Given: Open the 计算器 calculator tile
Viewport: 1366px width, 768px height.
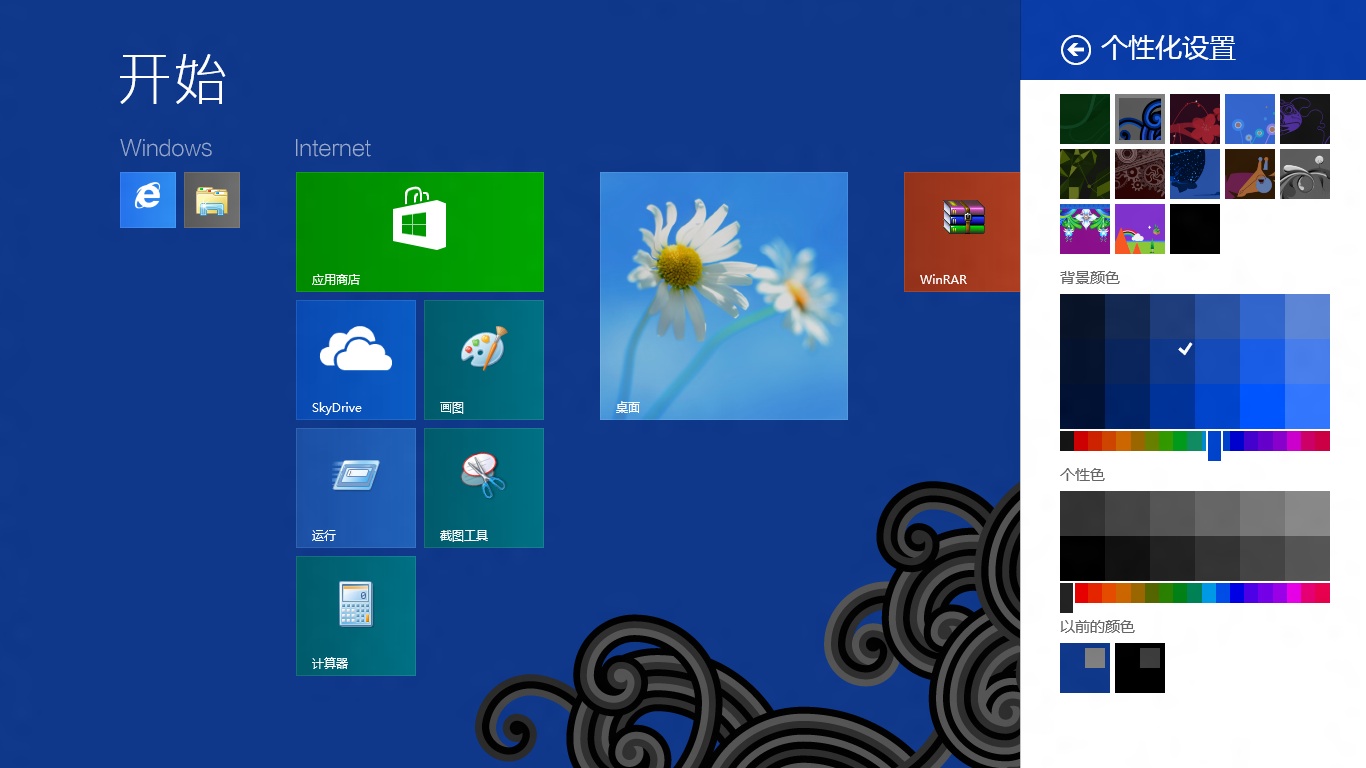Looking at the screenshot, I should click(x=356, y=616).
